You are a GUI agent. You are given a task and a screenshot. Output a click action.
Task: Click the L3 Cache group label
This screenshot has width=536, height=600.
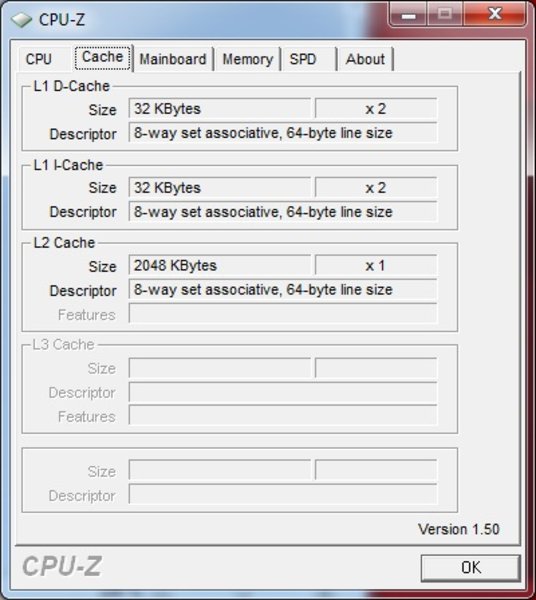63,344
